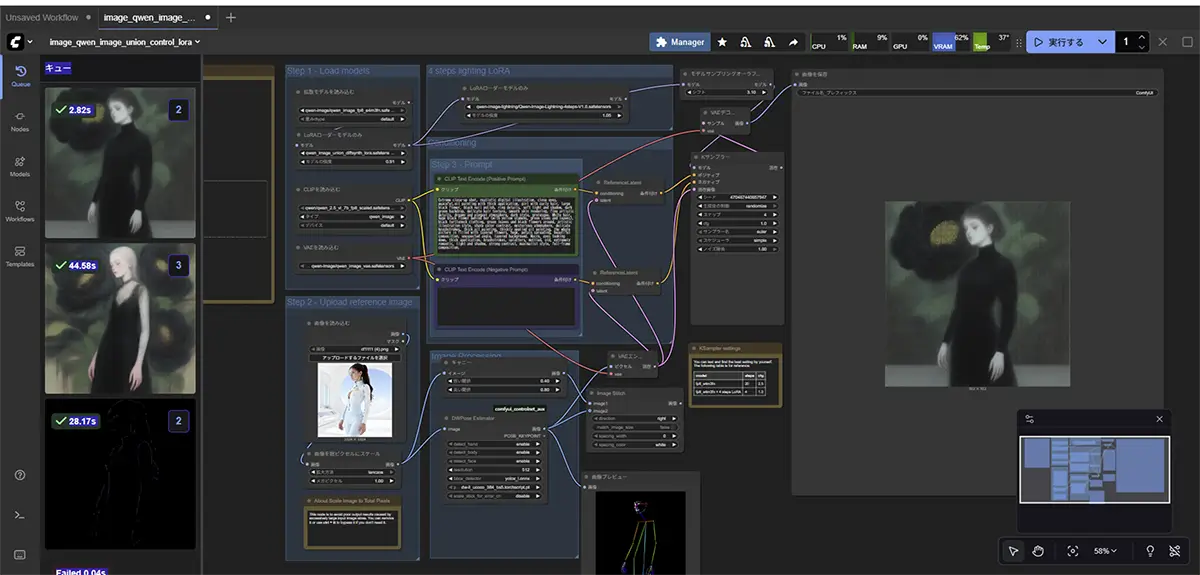This screenshot has height=575, width=1200.
Task: Change the bbox_detector yolox selector
Action: click(x=492, y=478)
